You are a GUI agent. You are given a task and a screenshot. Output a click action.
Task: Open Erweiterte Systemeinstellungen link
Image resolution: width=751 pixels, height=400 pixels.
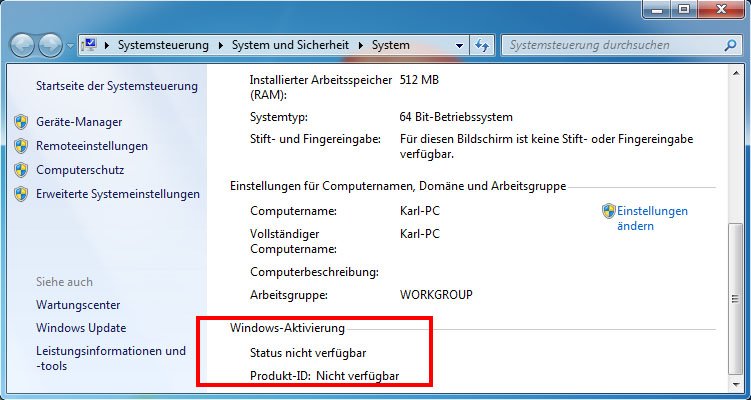click(118, 194)
